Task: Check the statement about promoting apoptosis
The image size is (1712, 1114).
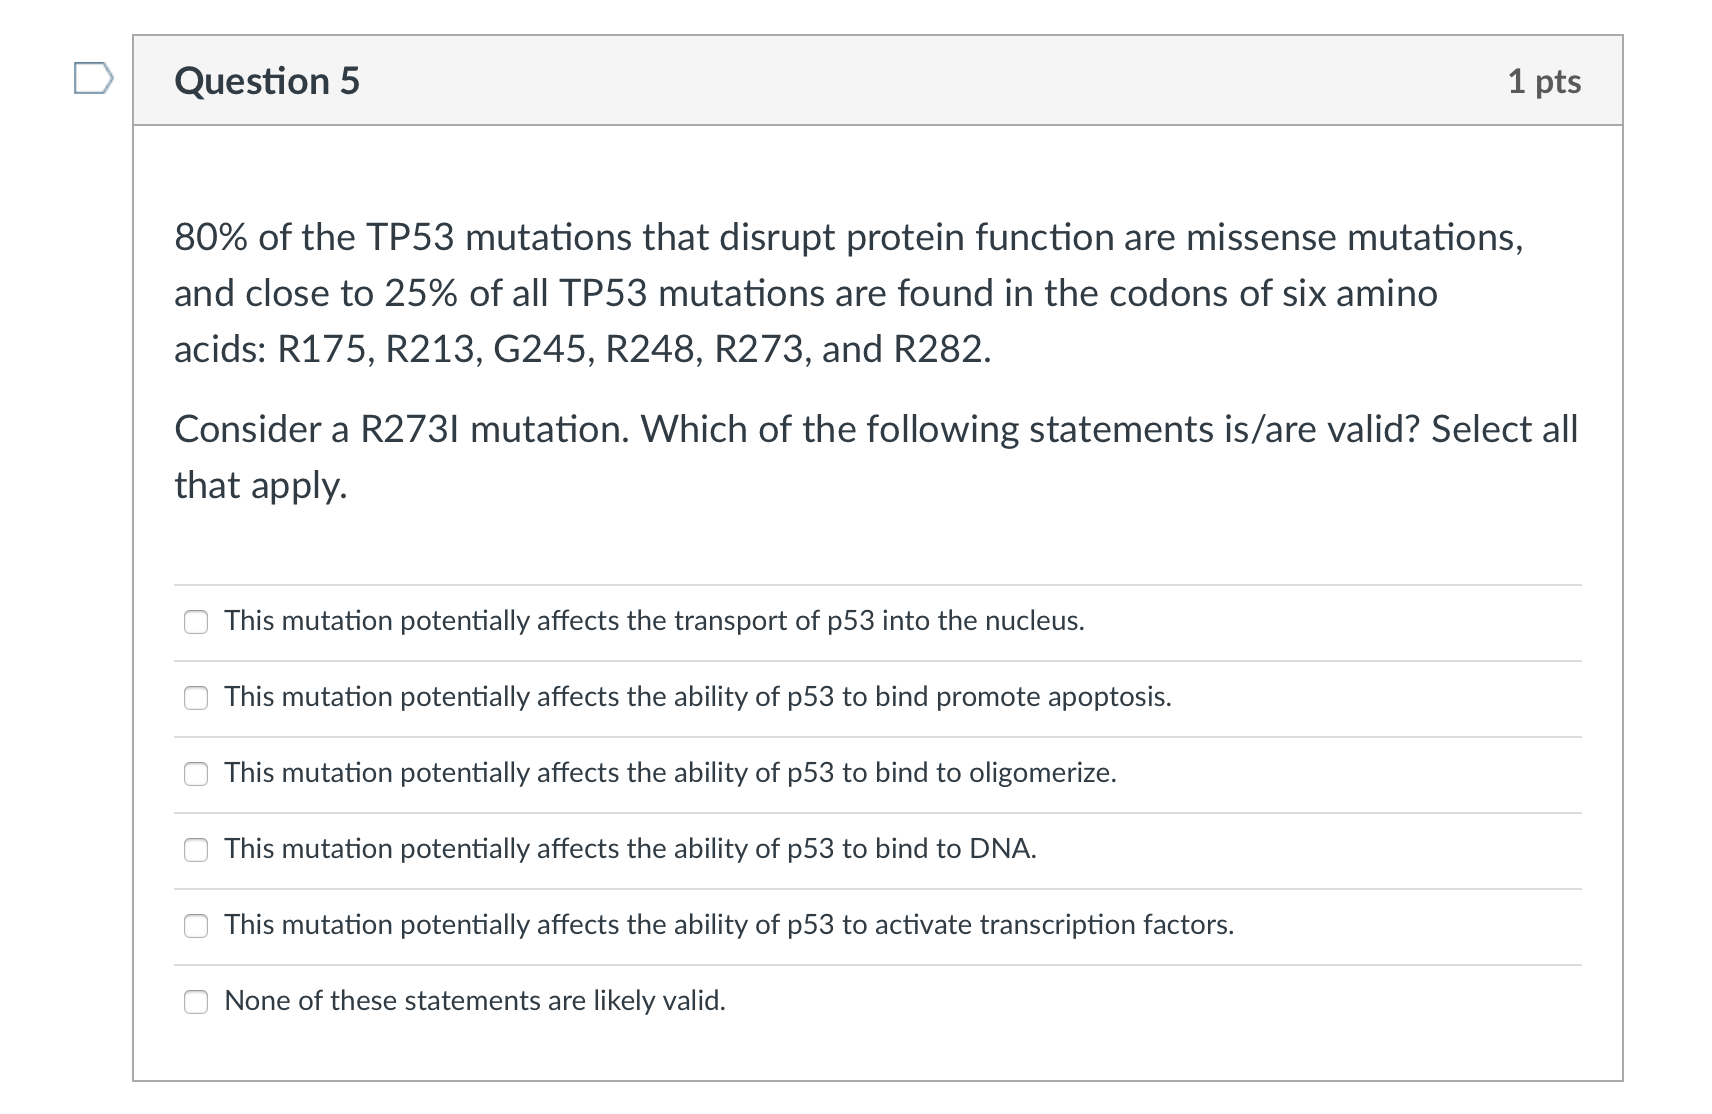Action: [196, 698]
